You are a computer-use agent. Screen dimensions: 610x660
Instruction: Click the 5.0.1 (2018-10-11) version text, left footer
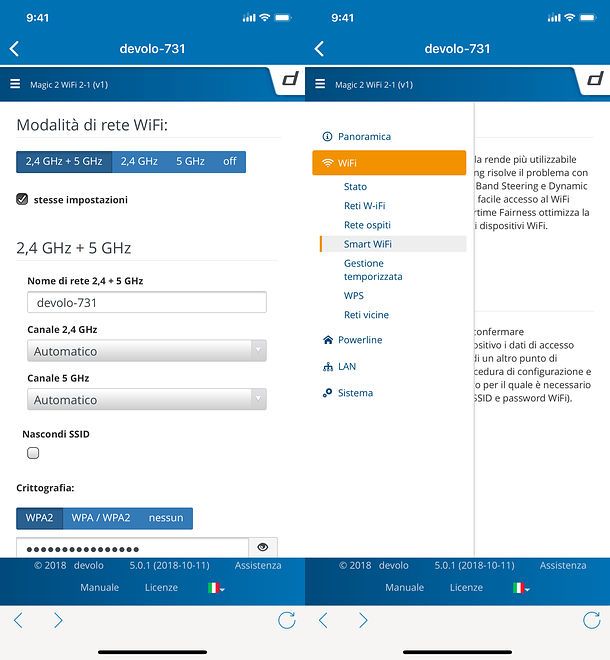(x=170, y=565)
